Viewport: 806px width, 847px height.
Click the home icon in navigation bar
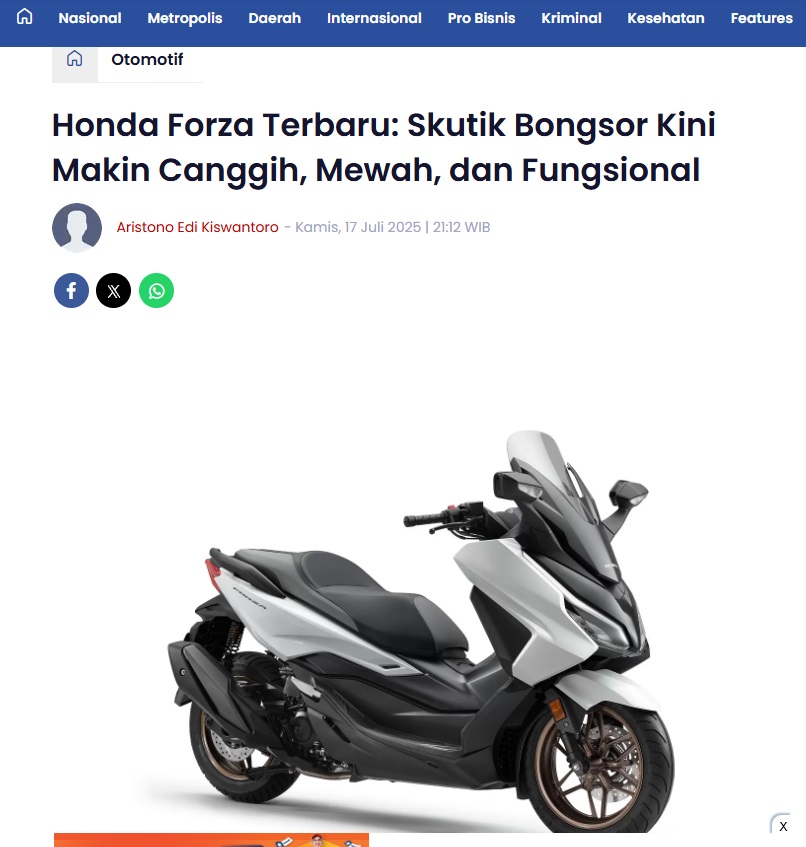pos(25,17)
